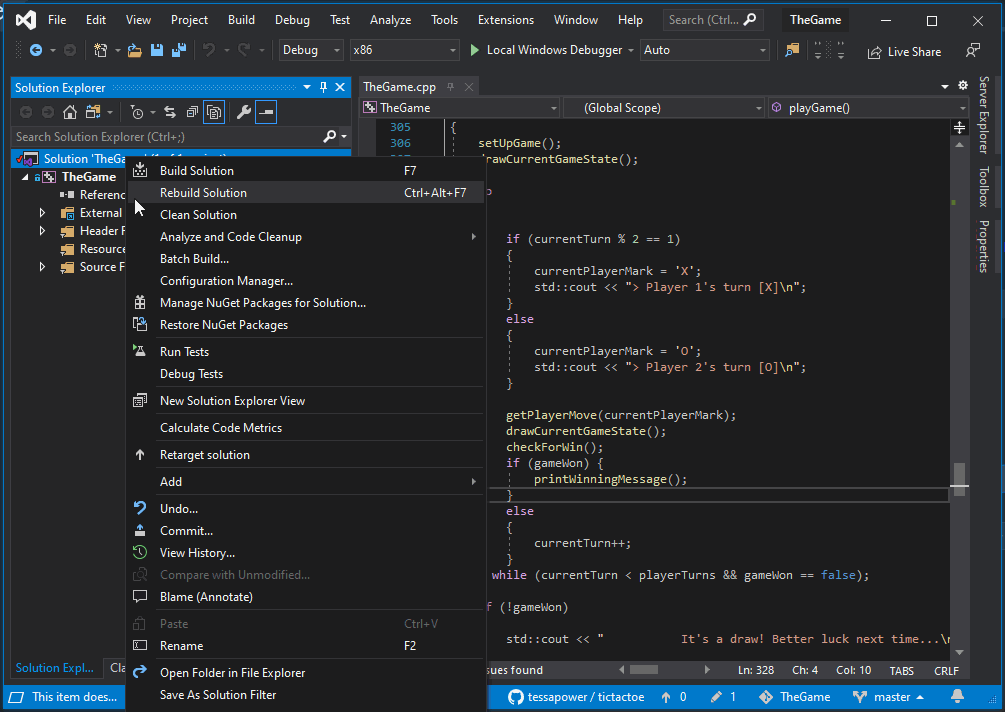Expand the Source Files folder
Viewport: 1005px width, 712px height.
[x=42, y=267]
